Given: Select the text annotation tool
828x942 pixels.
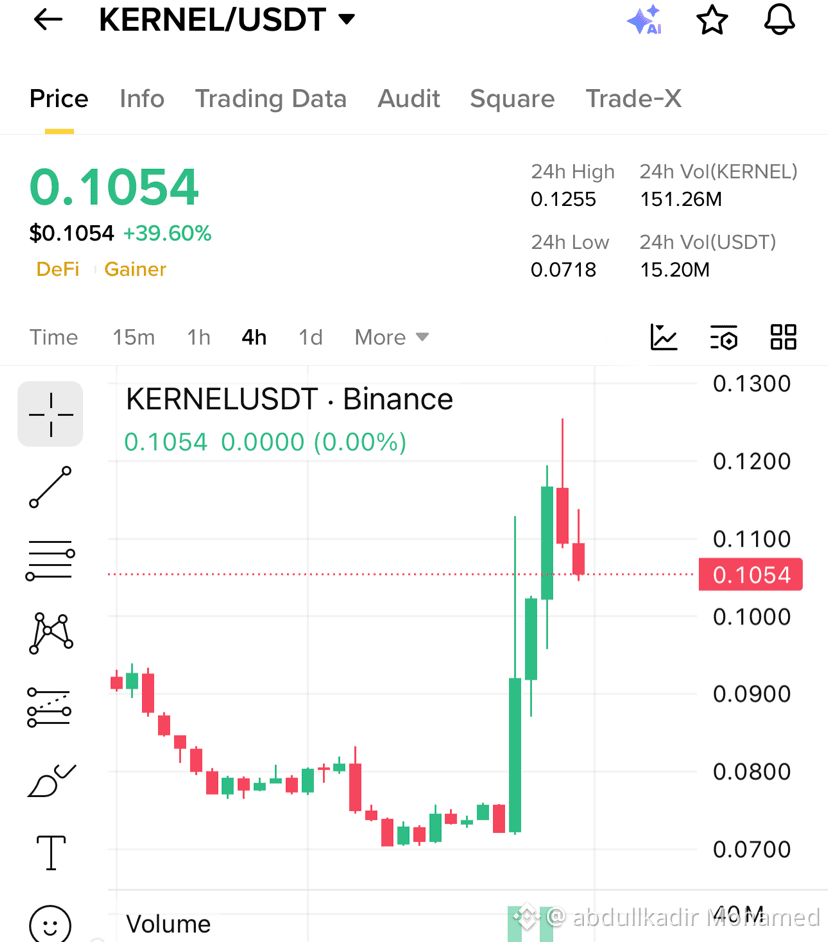Looking at the screenshot, I should tap(51, 852).
